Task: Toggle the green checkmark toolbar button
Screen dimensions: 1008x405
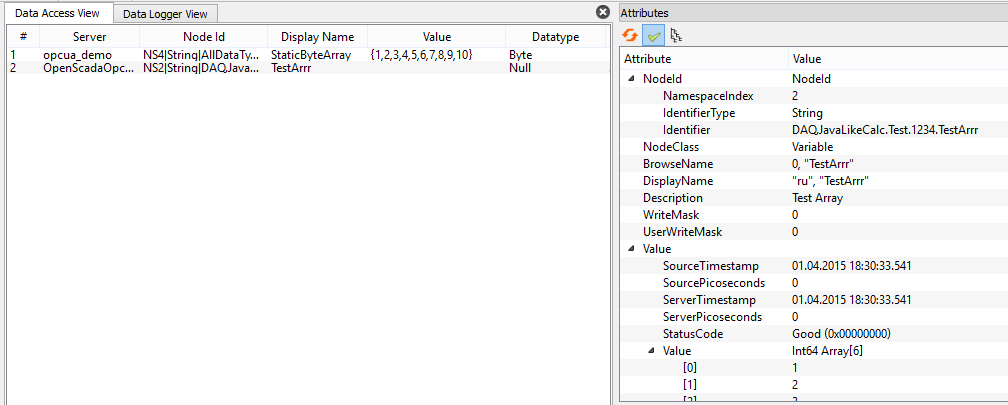Action: click(652, 35)
